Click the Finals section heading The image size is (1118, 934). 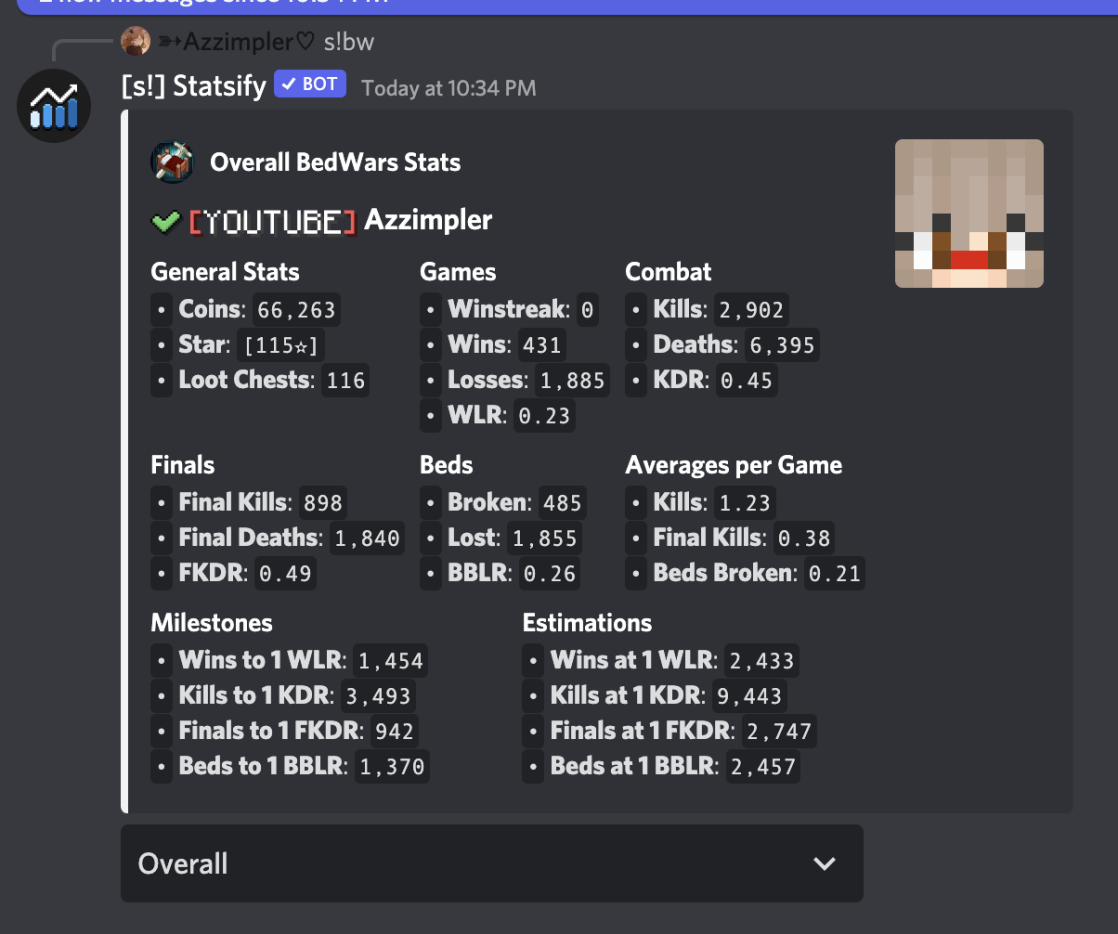(x=183, y=465)
